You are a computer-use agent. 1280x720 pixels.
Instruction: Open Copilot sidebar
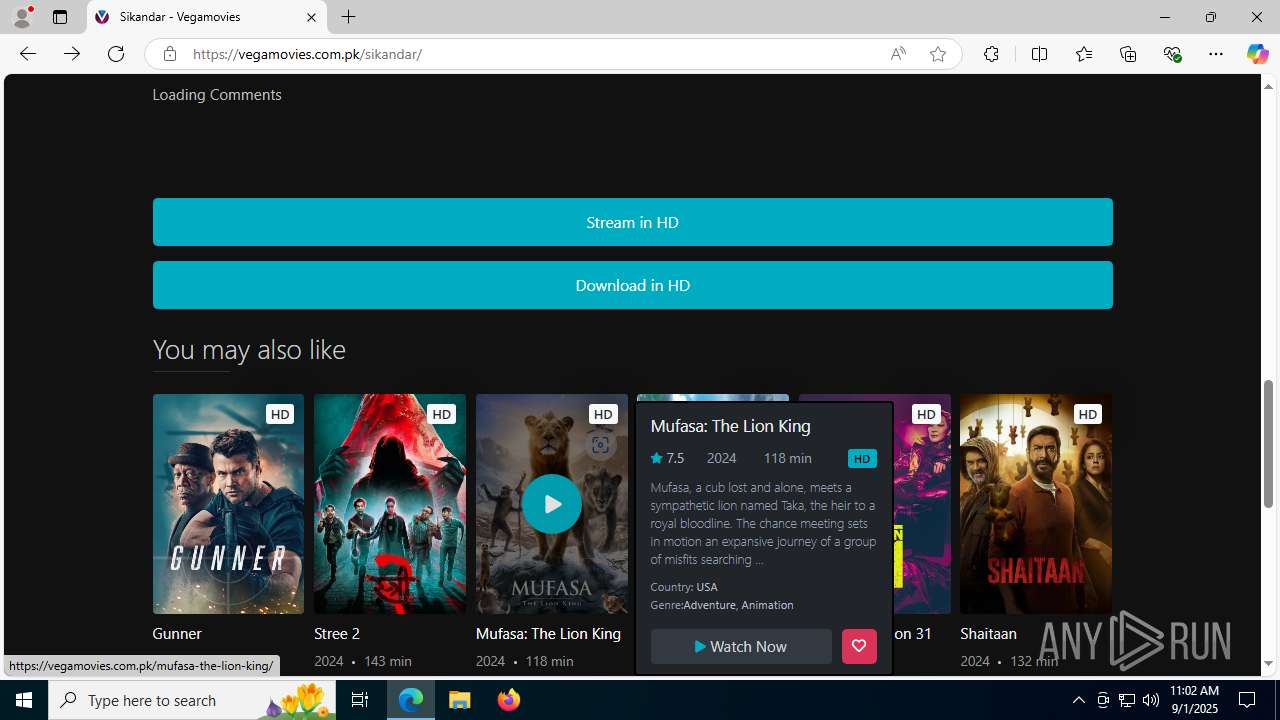(1257, 54)
